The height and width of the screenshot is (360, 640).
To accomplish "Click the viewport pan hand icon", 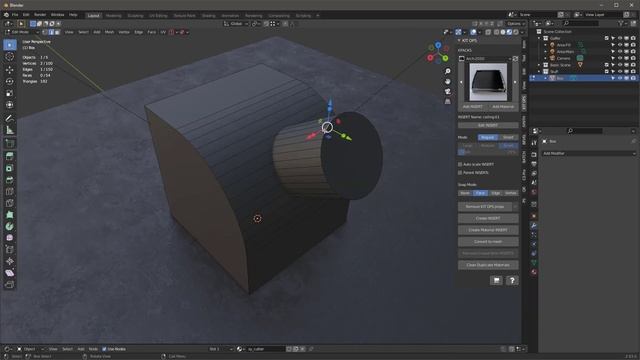I will click(x=448, y=81).
